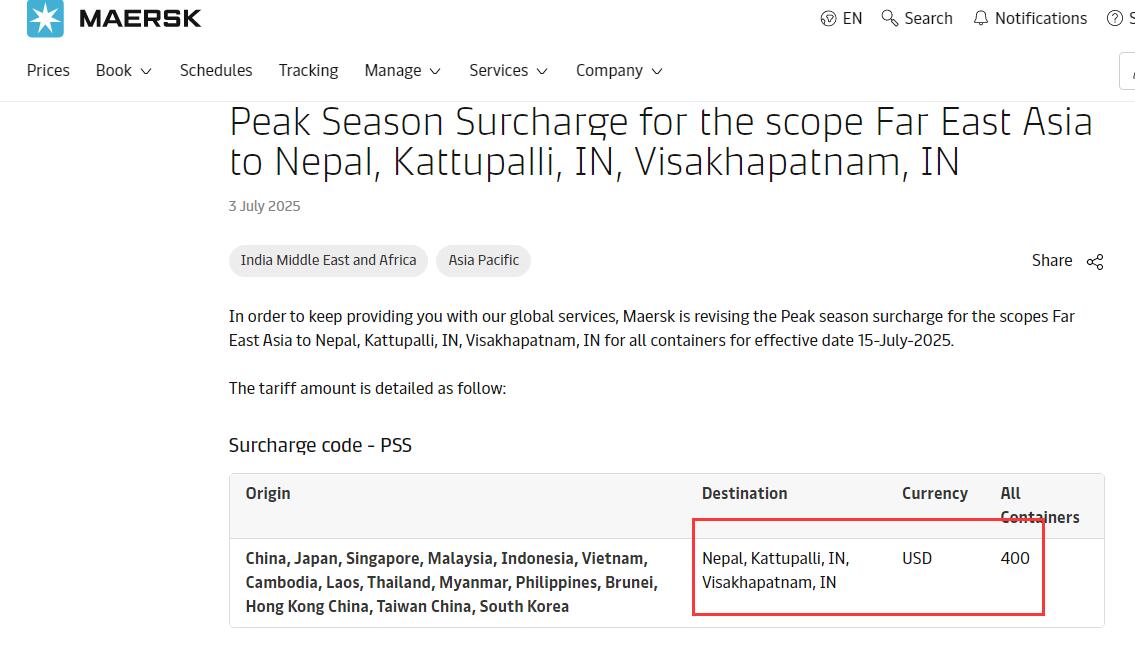The height and width of the screenshot is (647, 1135).
Task: Open the Services dropdown chevron
Action: tap(542, 71)
